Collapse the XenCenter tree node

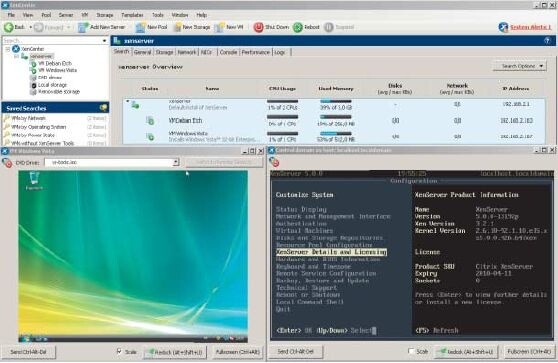[x=7, y=49]
